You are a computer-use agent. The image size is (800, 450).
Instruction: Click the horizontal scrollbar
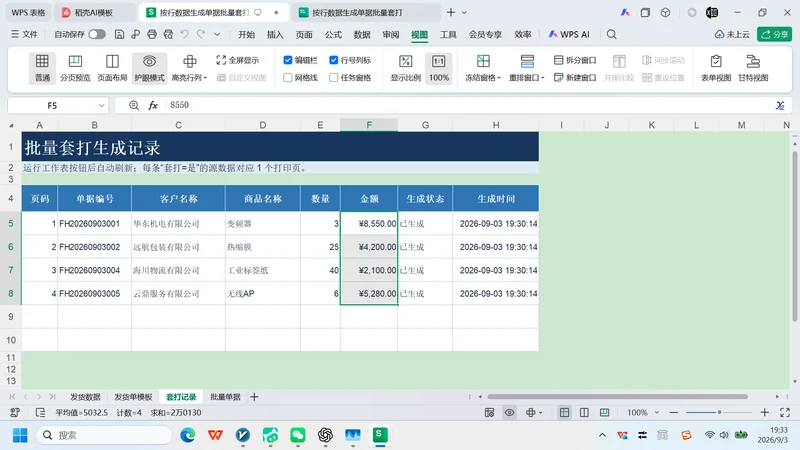pos(617,396)
